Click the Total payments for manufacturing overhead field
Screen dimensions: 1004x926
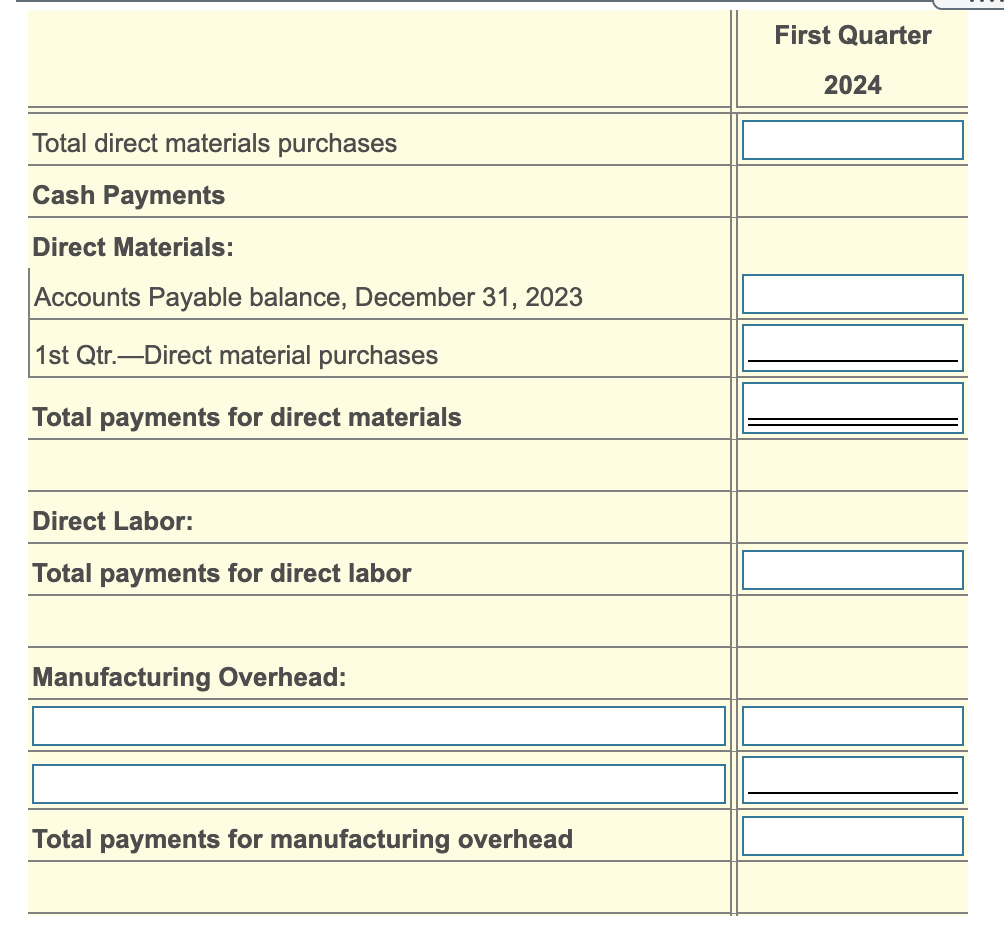click(852, 836)
